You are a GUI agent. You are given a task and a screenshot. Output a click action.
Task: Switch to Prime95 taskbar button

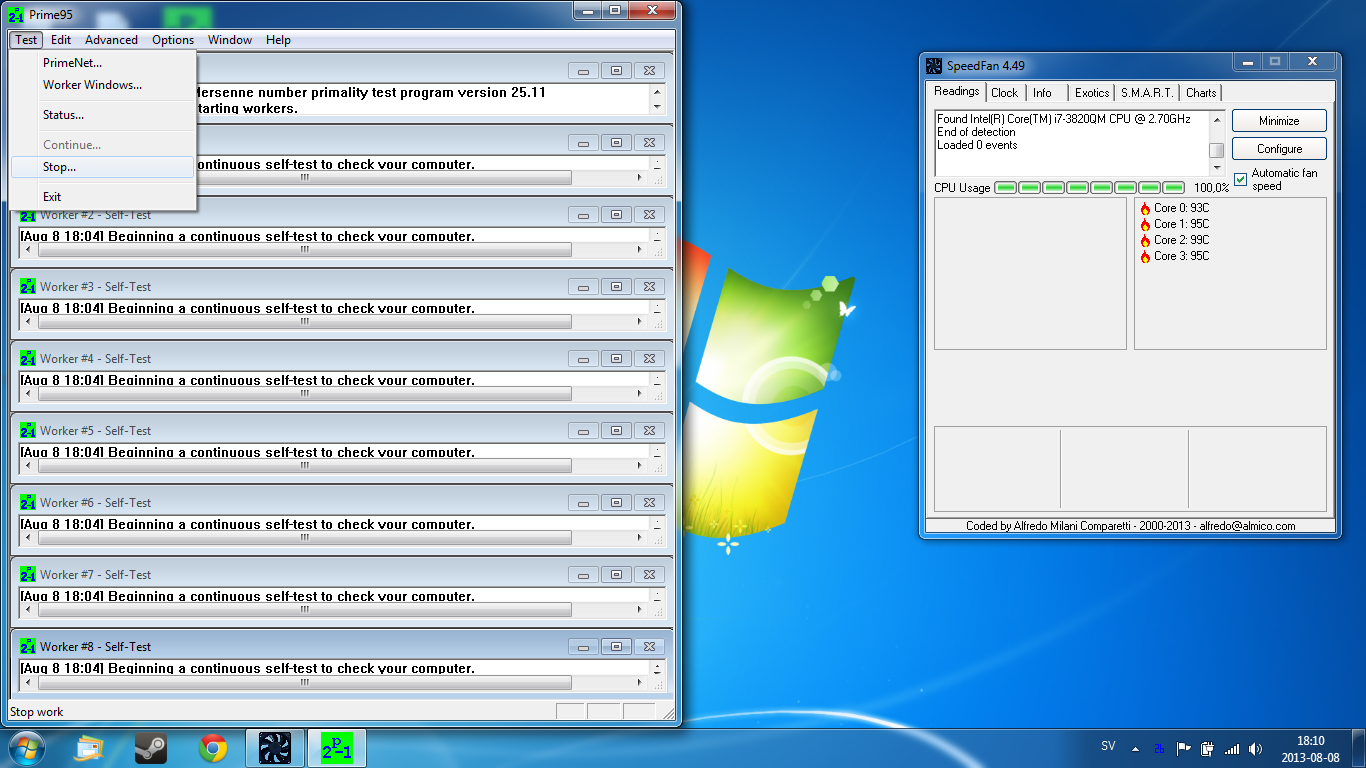336,748
